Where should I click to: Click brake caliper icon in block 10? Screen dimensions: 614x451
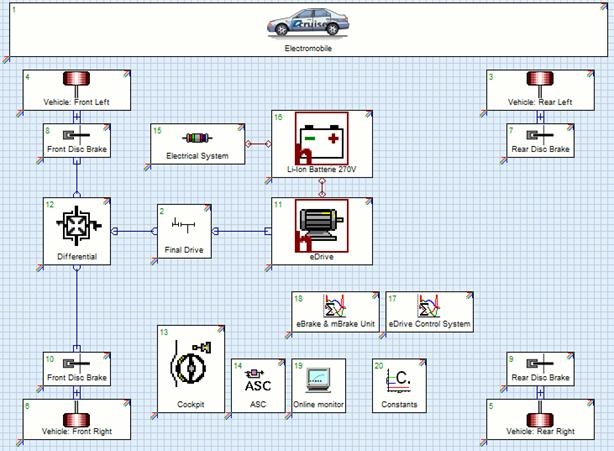point(76,364)
